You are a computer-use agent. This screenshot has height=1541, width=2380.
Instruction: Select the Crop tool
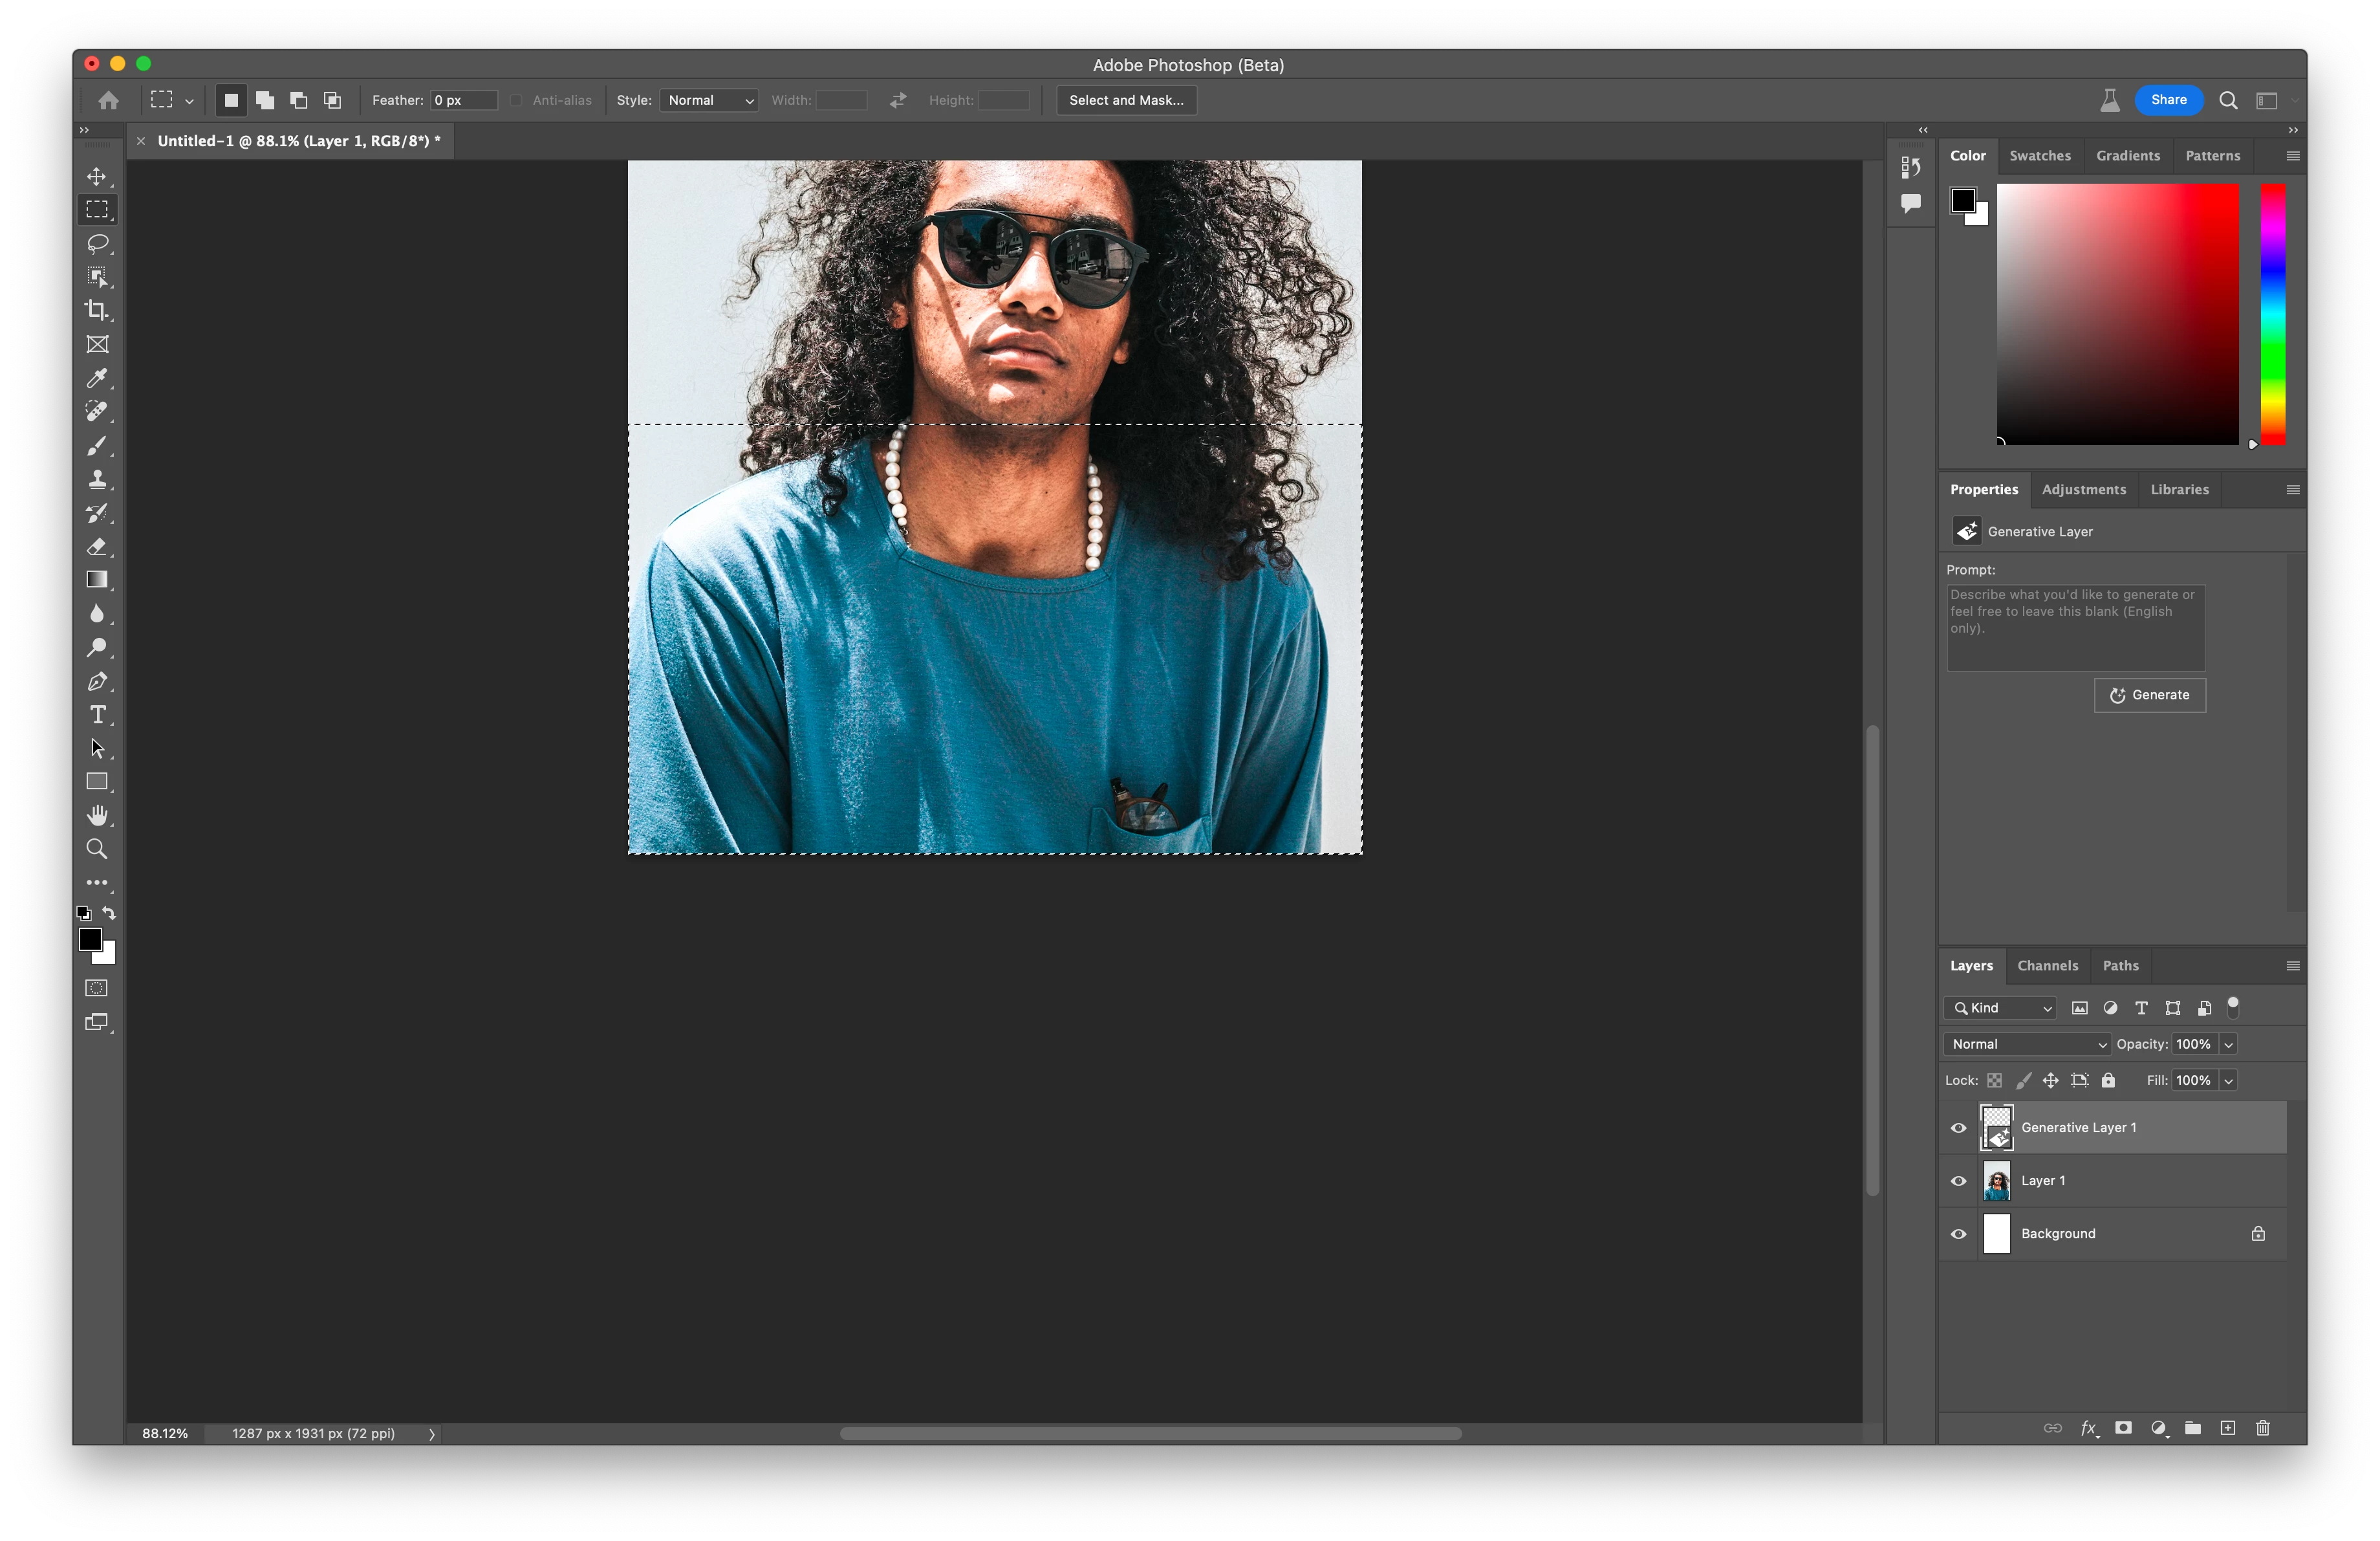click(x=97, y=311)
